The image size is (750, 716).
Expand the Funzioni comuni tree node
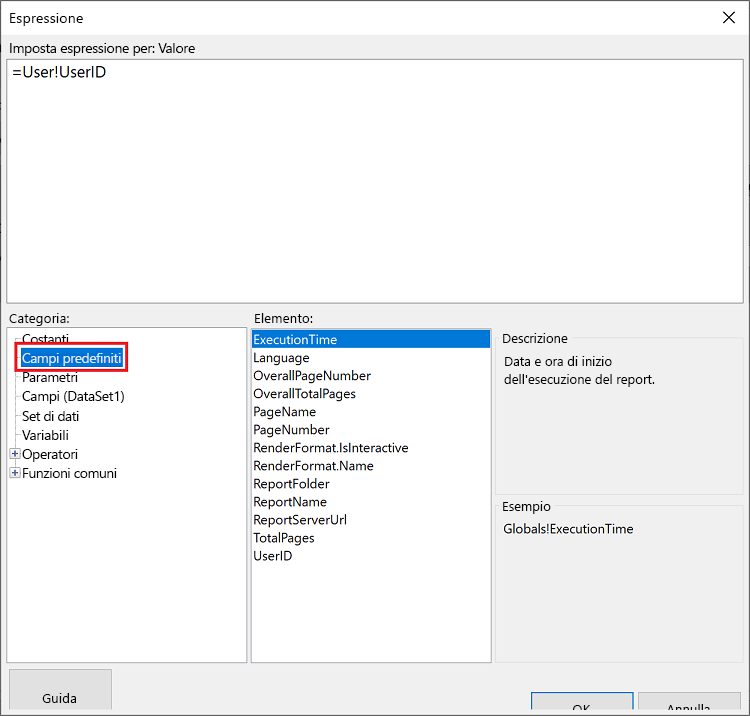point(15,473)
